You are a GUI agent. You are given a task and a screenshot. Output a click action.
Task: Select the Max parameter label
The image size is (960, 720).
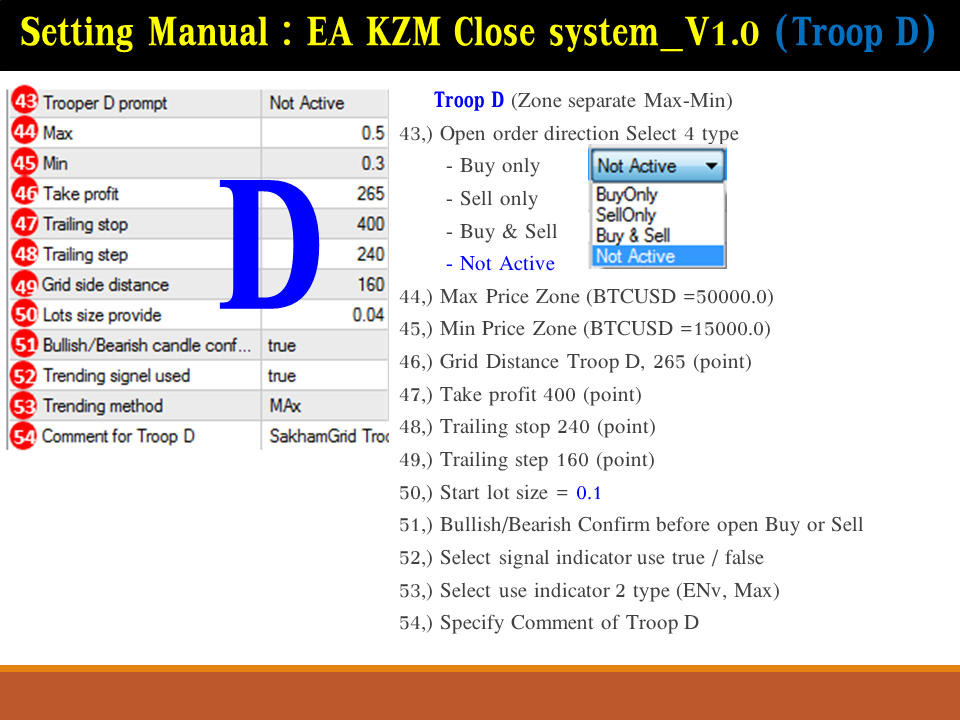58,133
